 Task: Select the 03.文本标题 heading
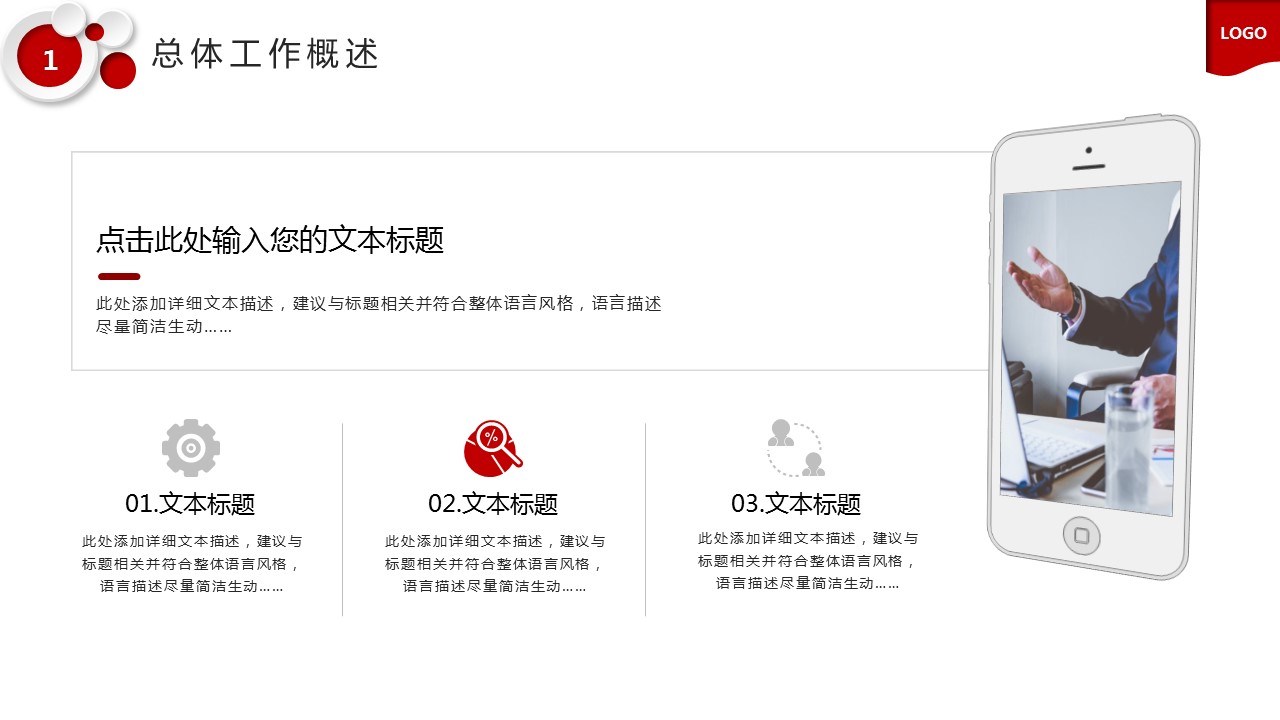click(796, 504)
